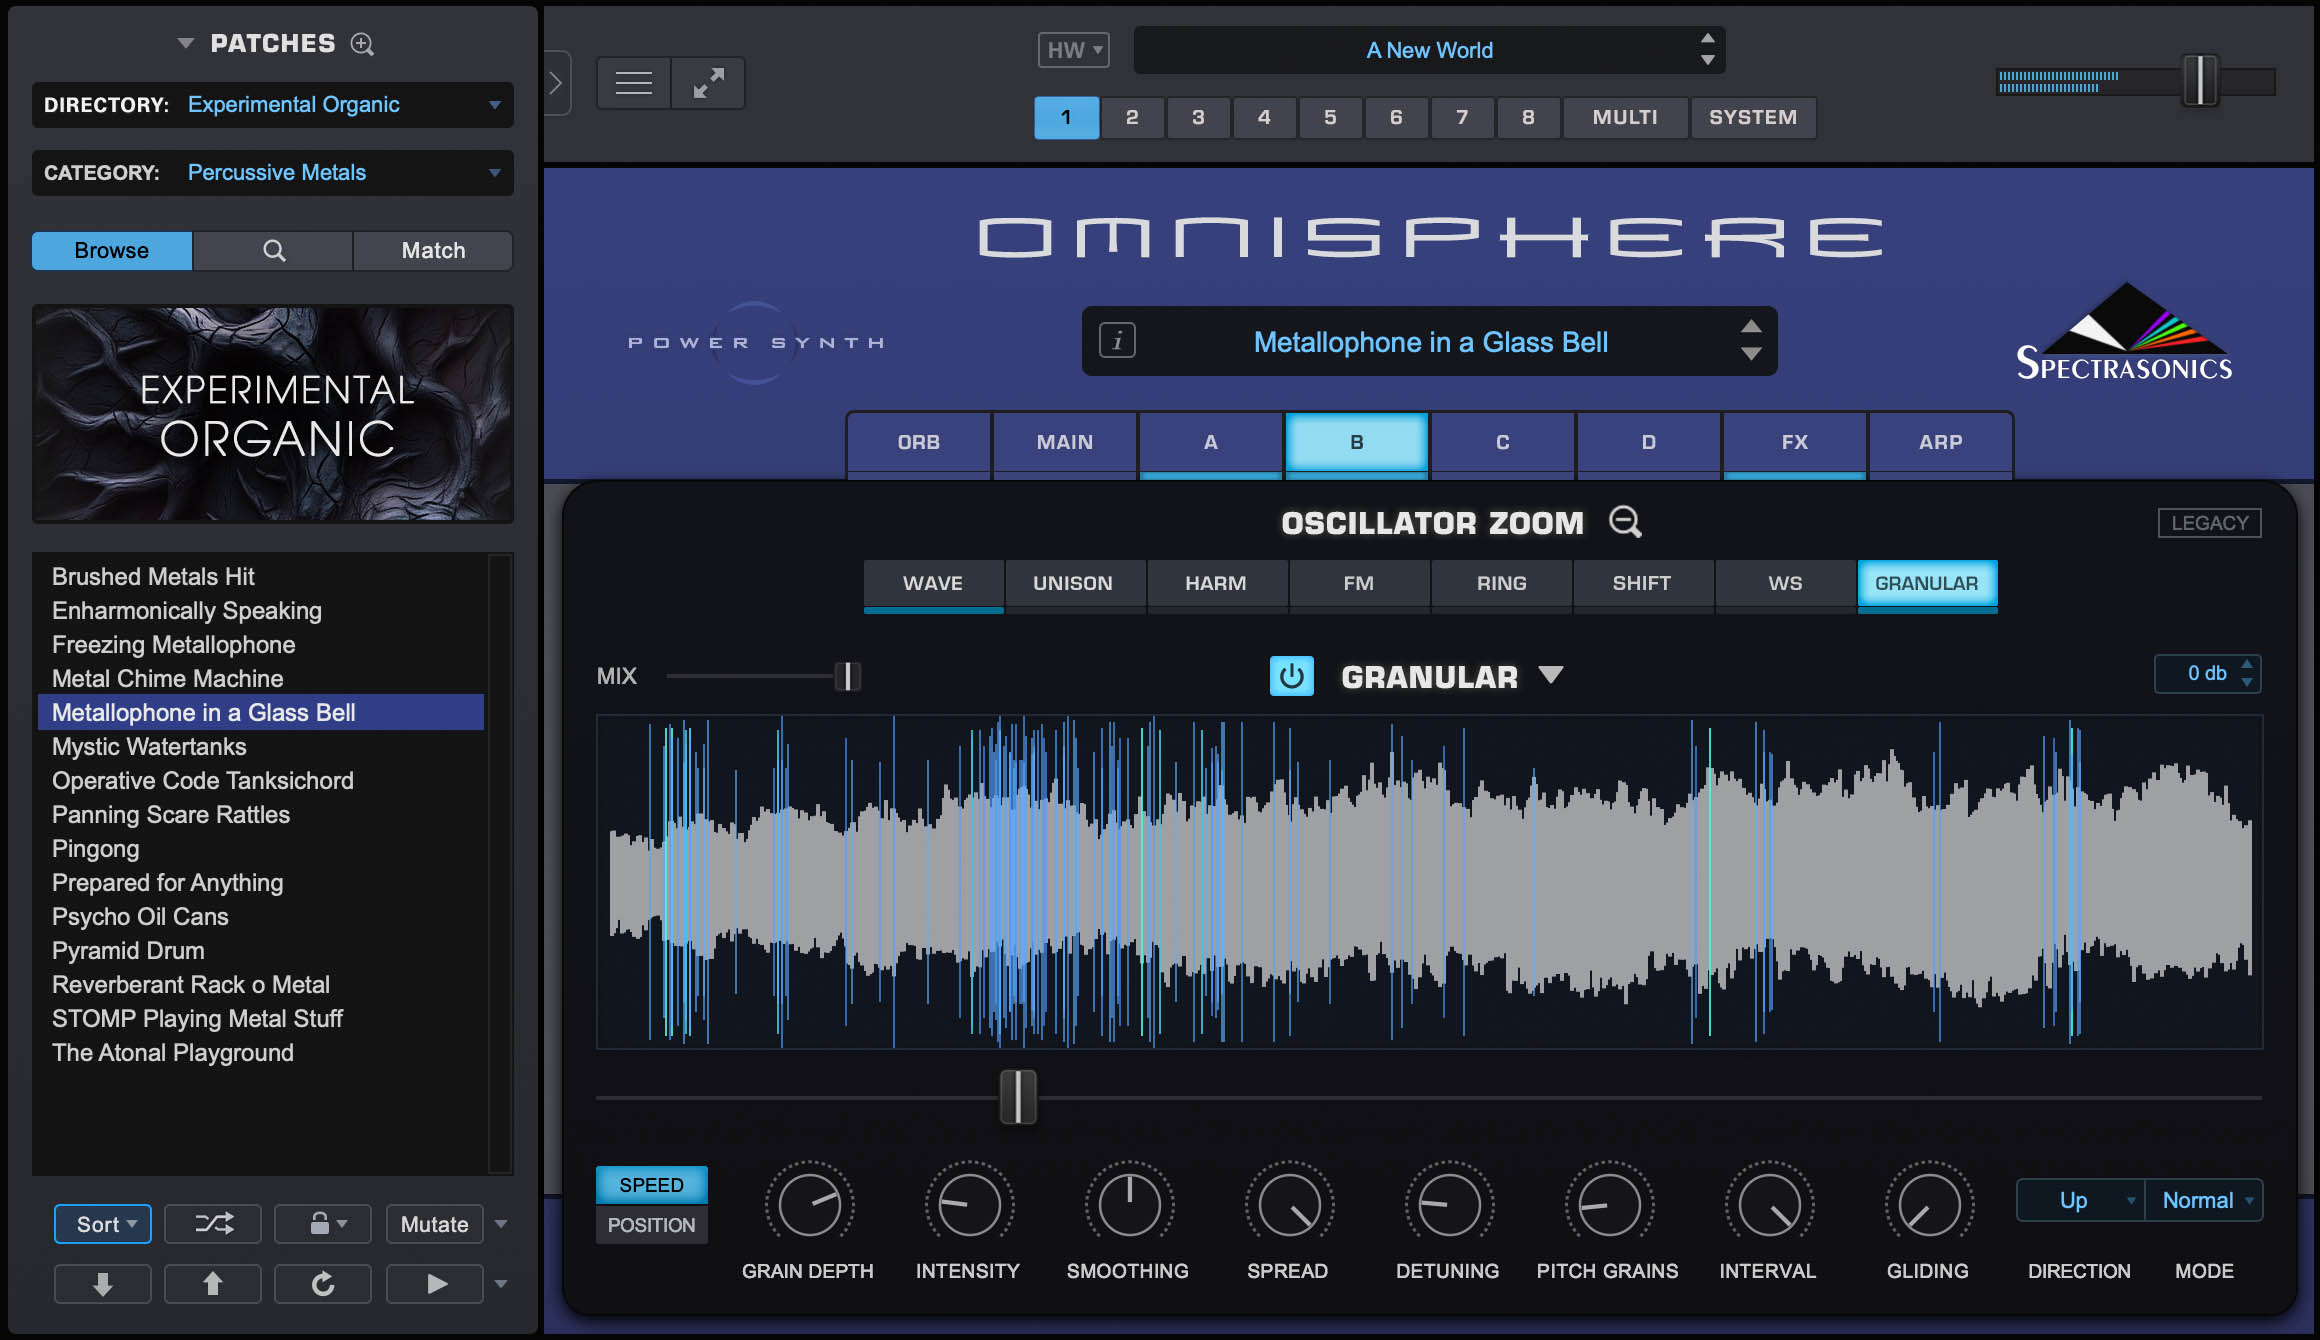The image size is (2320, 1340).
Task: Click the refresh patch icon
Action: [x=322, y=1283]
